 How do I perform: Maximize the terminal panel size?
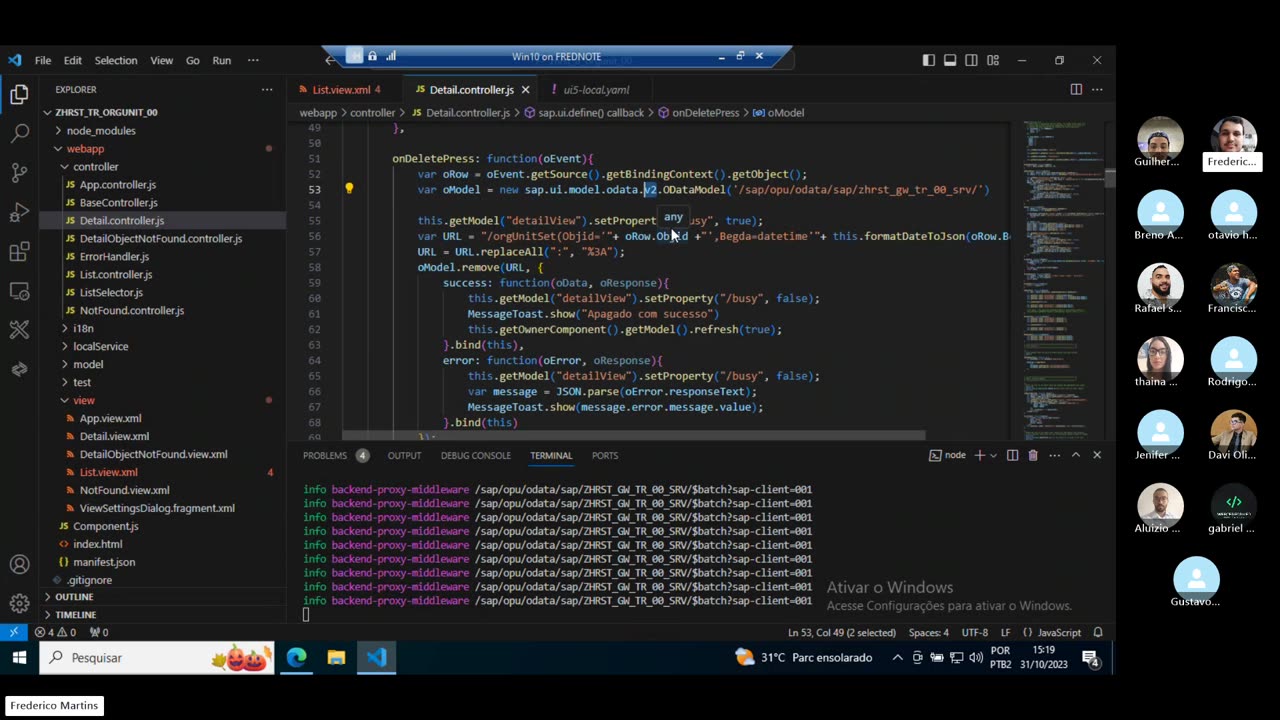tap(1076, 455)
